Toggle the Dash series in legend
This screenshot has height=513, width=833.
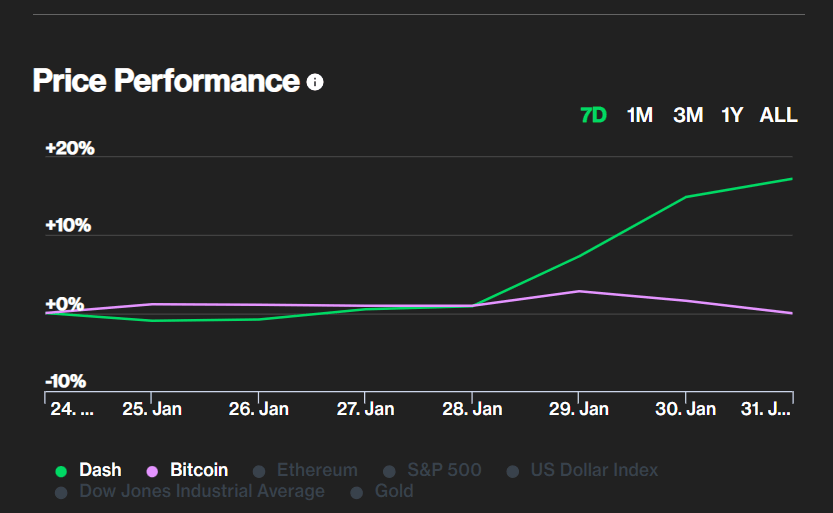pos(100,470)
